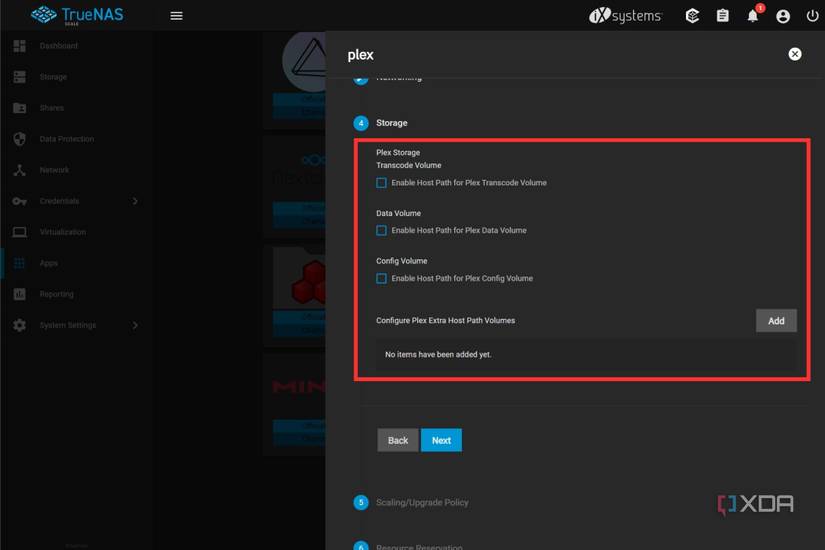Click the hamburger menu icon in the header
Viewport: 825px width, 550px height.
click(x=176, y=16)
